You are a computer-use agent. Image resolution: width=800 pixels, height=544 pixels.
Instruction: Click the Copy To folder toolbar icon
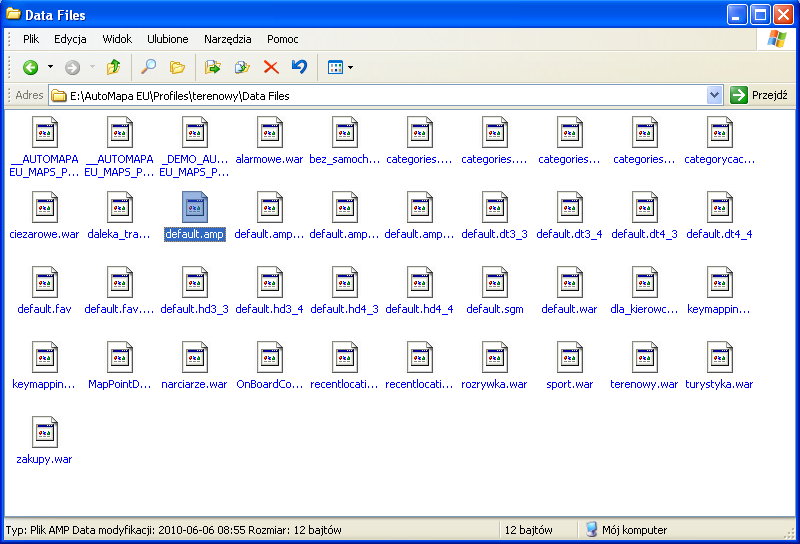point(241,67)
